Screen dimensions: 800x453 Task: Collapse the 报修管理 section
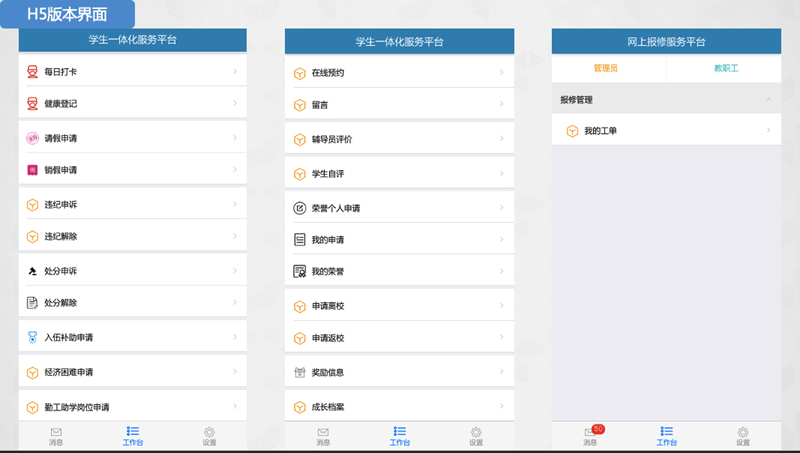tap(768, 100)
